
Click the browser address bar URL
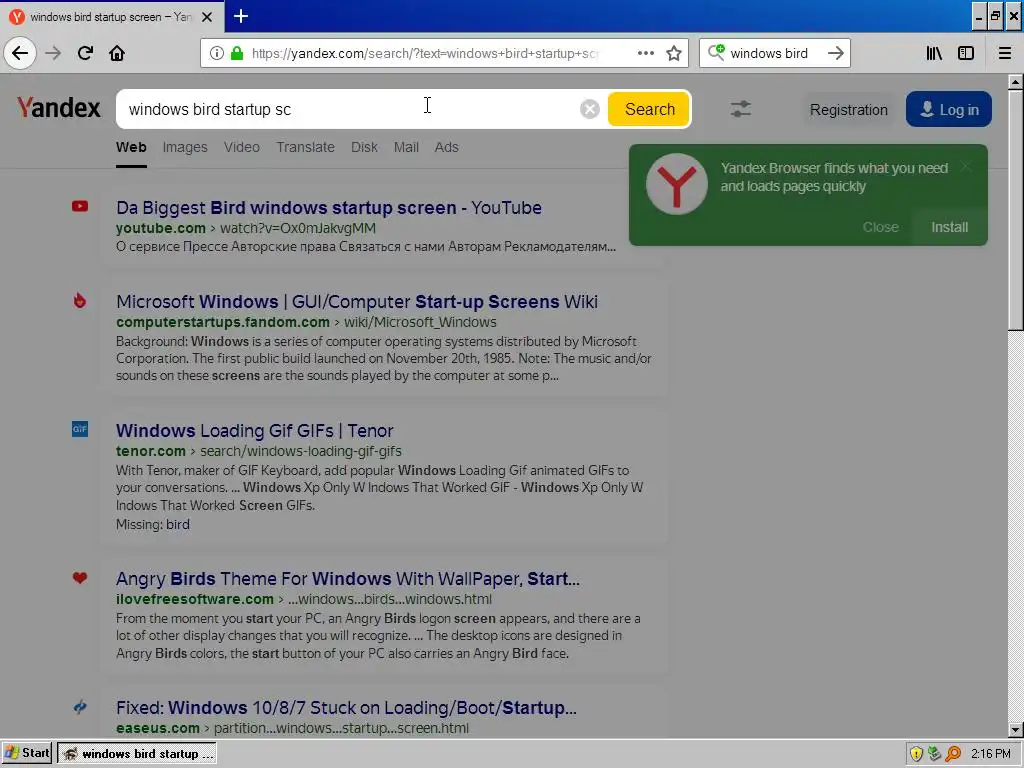click(424, 54)
